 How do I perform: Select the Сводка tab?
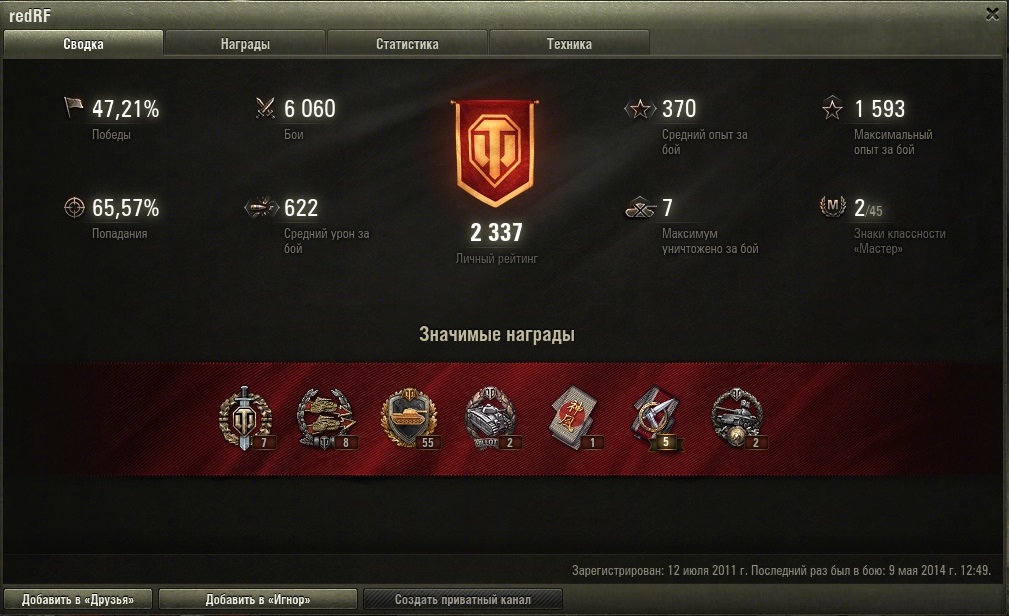(83, 44)
